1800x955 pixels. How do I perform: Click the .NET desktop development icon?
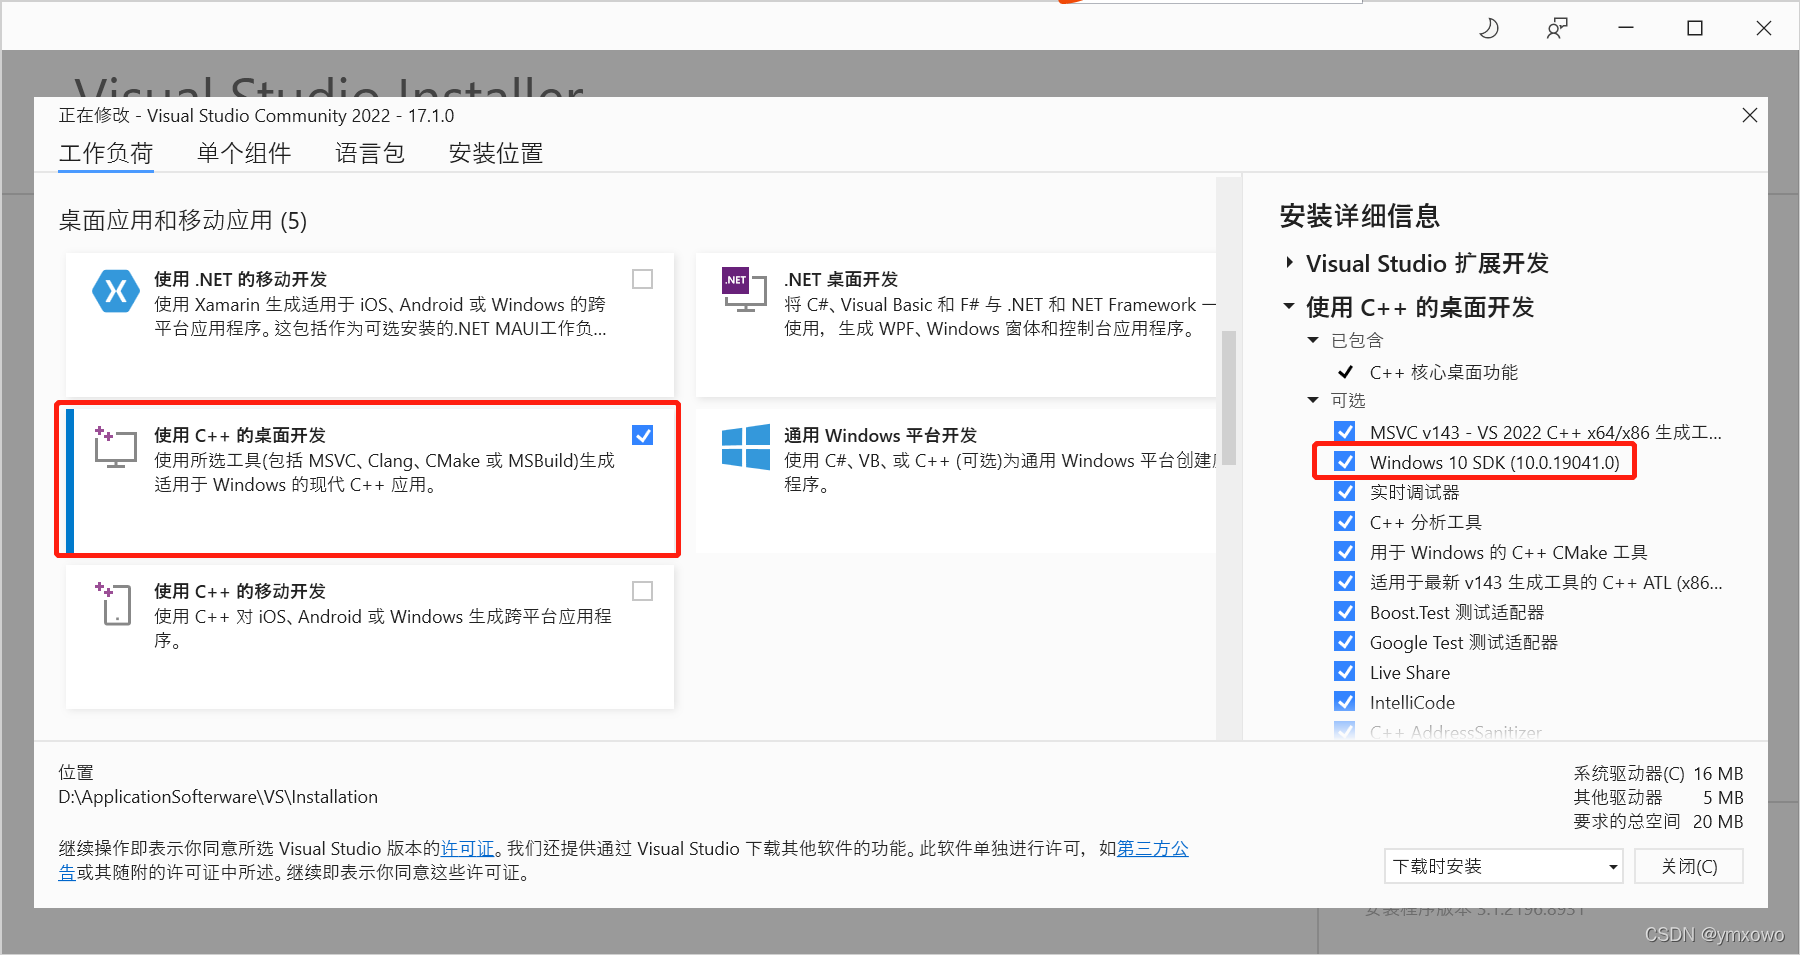coord(745,290)
